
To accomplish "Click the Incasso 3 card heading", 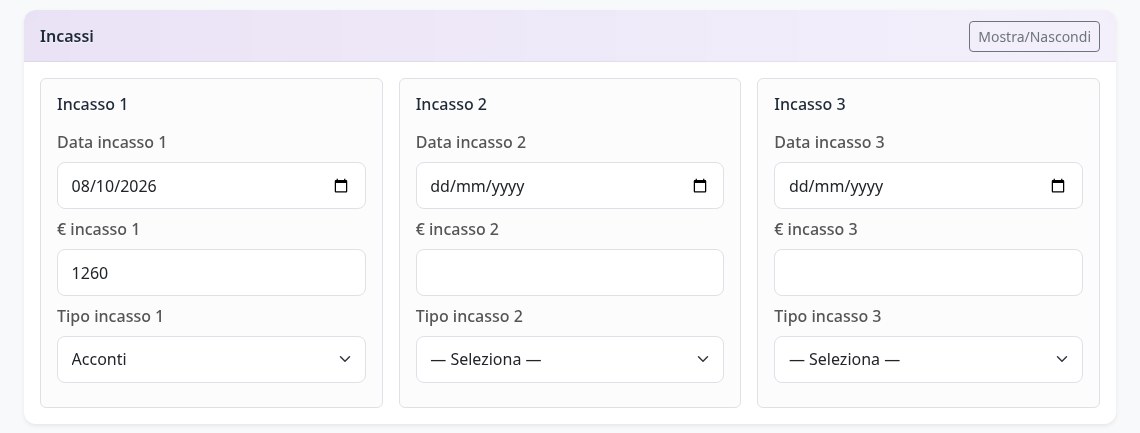I will tap(809, 104).
